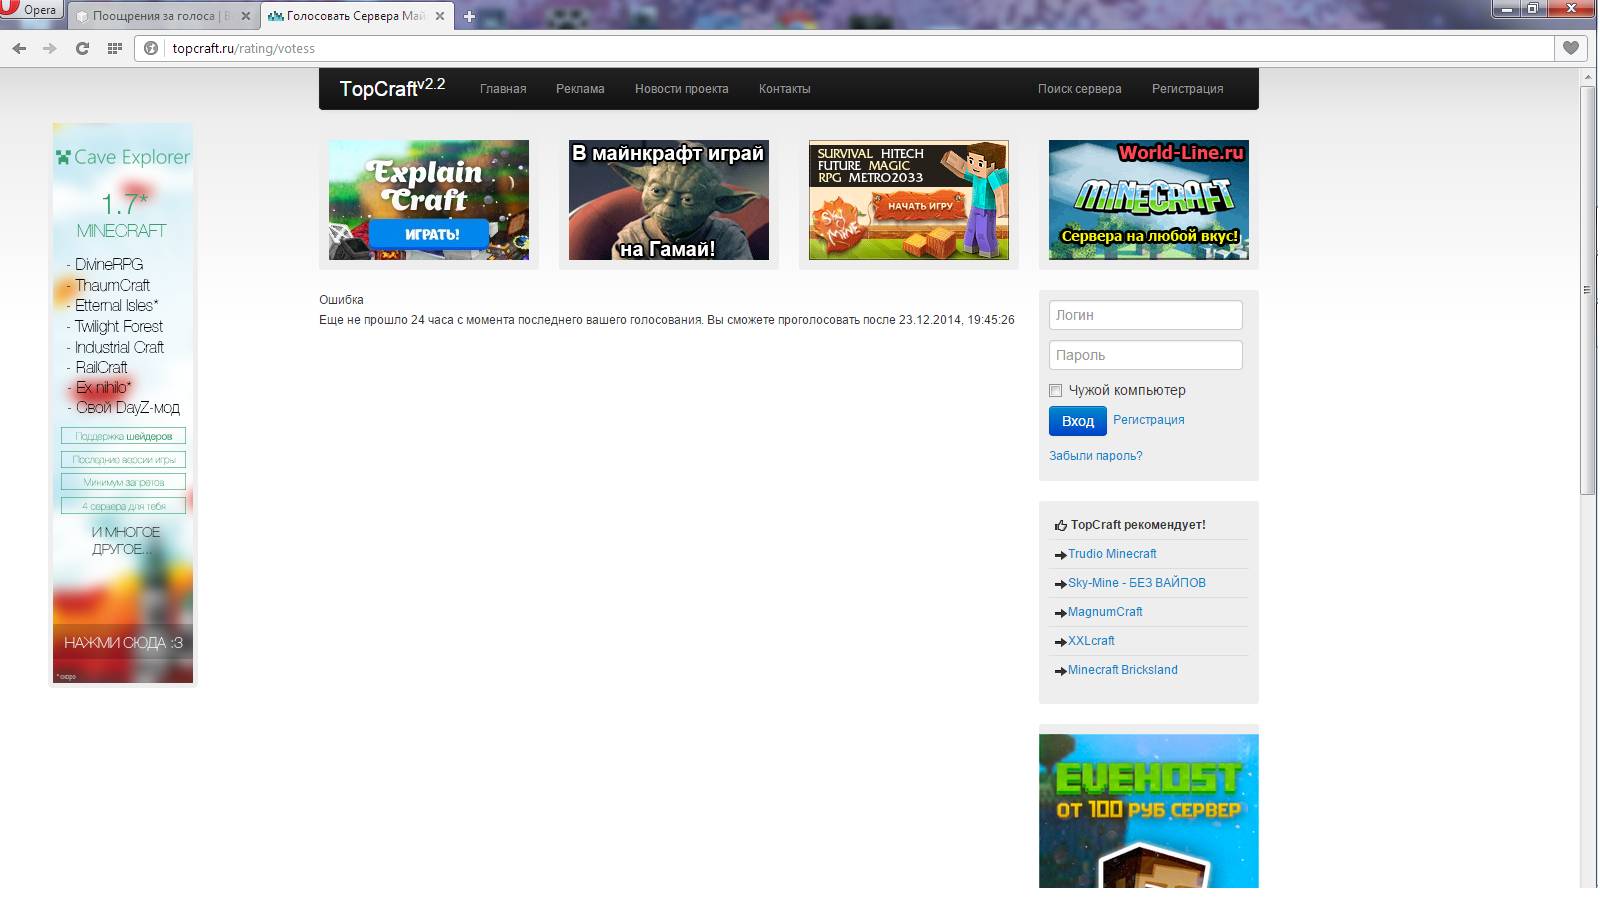This screenshot has width=1600, height=900.
Task: Bookmark the page with the heart icon
Action: coord(1571,48)
